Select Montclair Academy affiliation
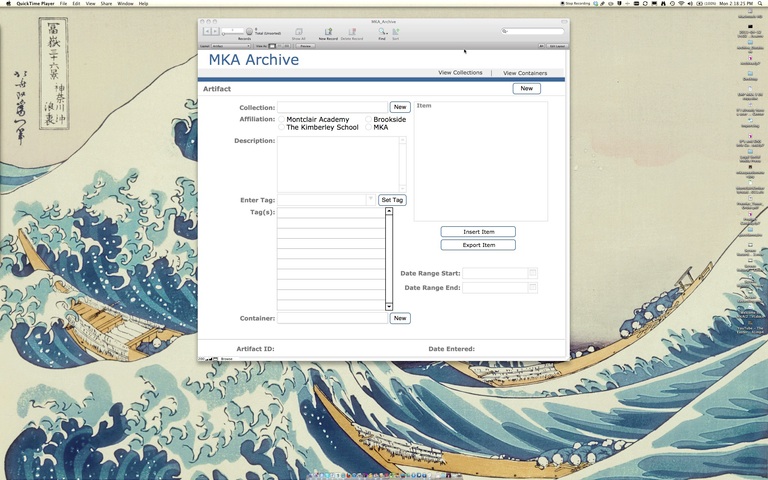The image size is (768, 480). click(282, 119)
